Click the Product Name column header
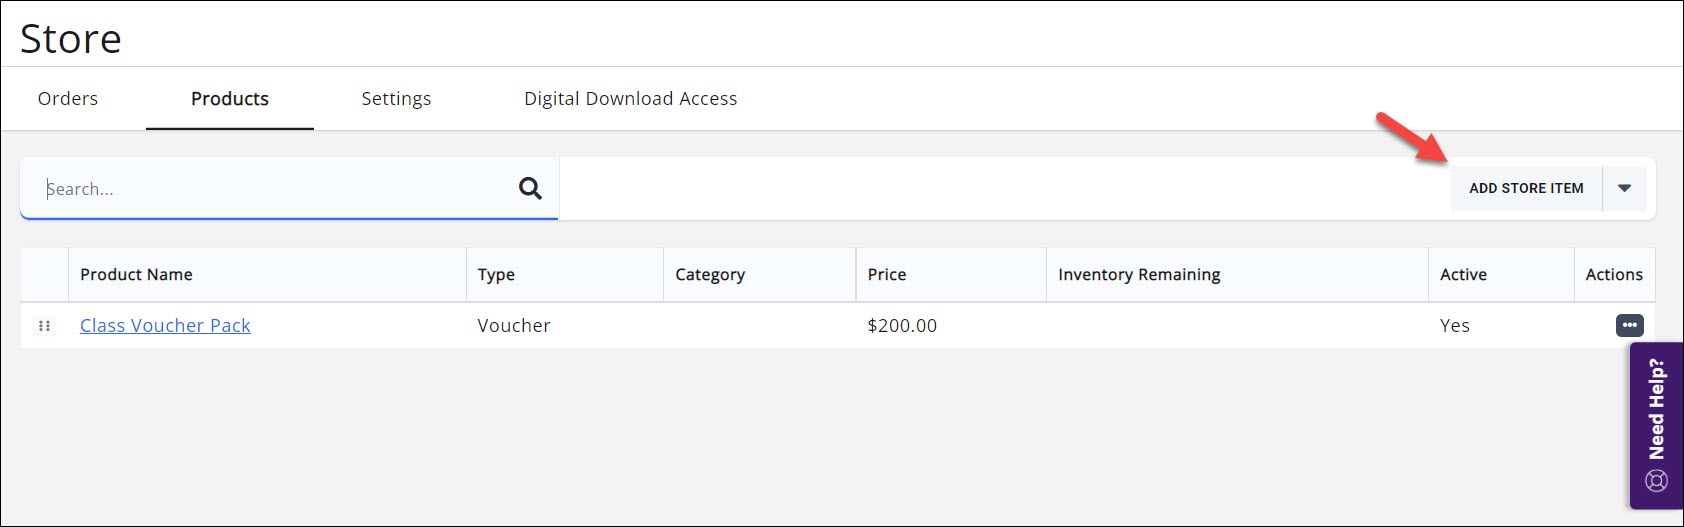 (136, 275)
